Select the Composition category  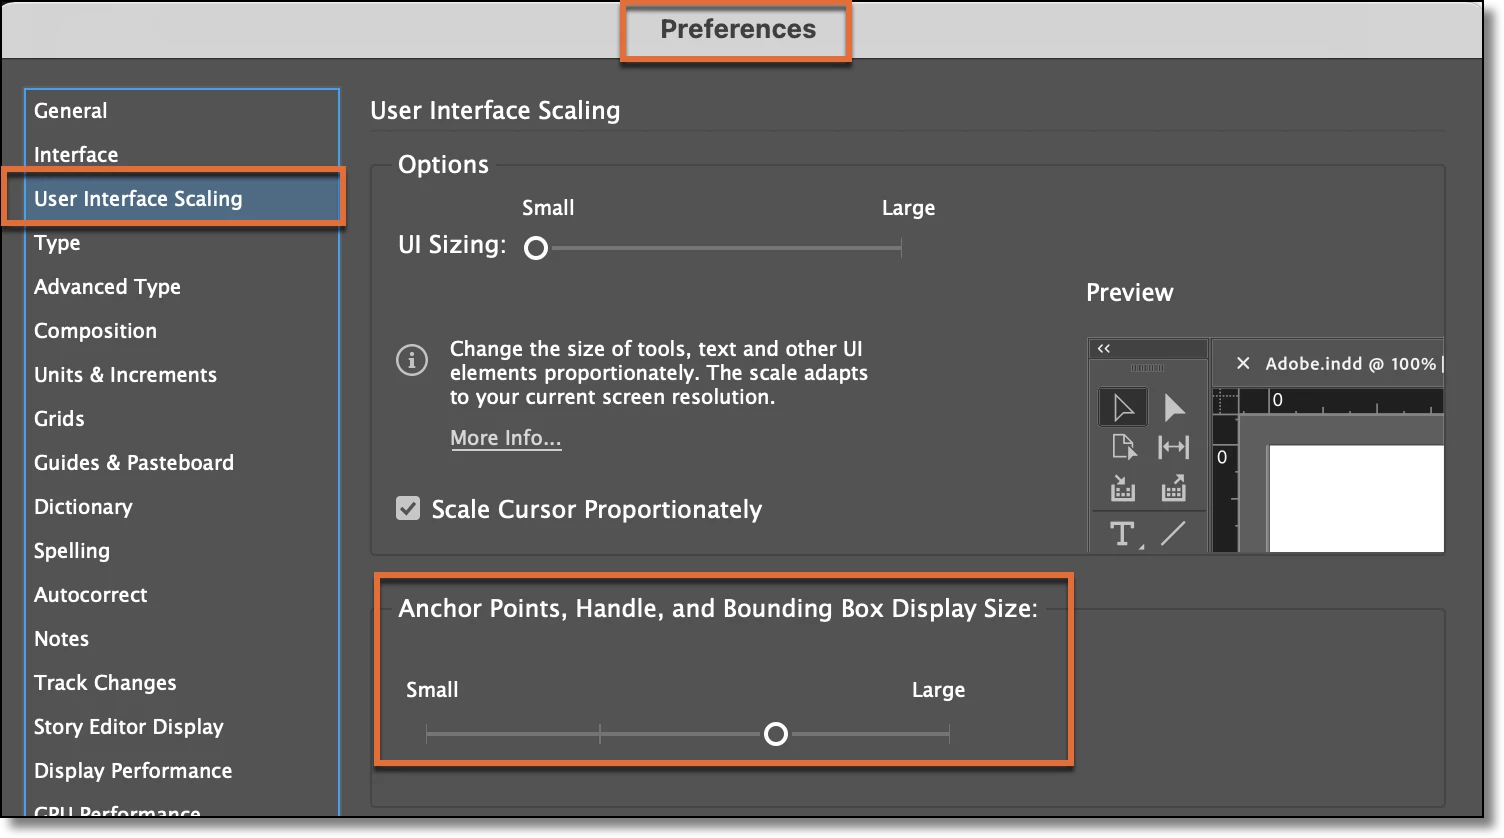tap(182, 331)
